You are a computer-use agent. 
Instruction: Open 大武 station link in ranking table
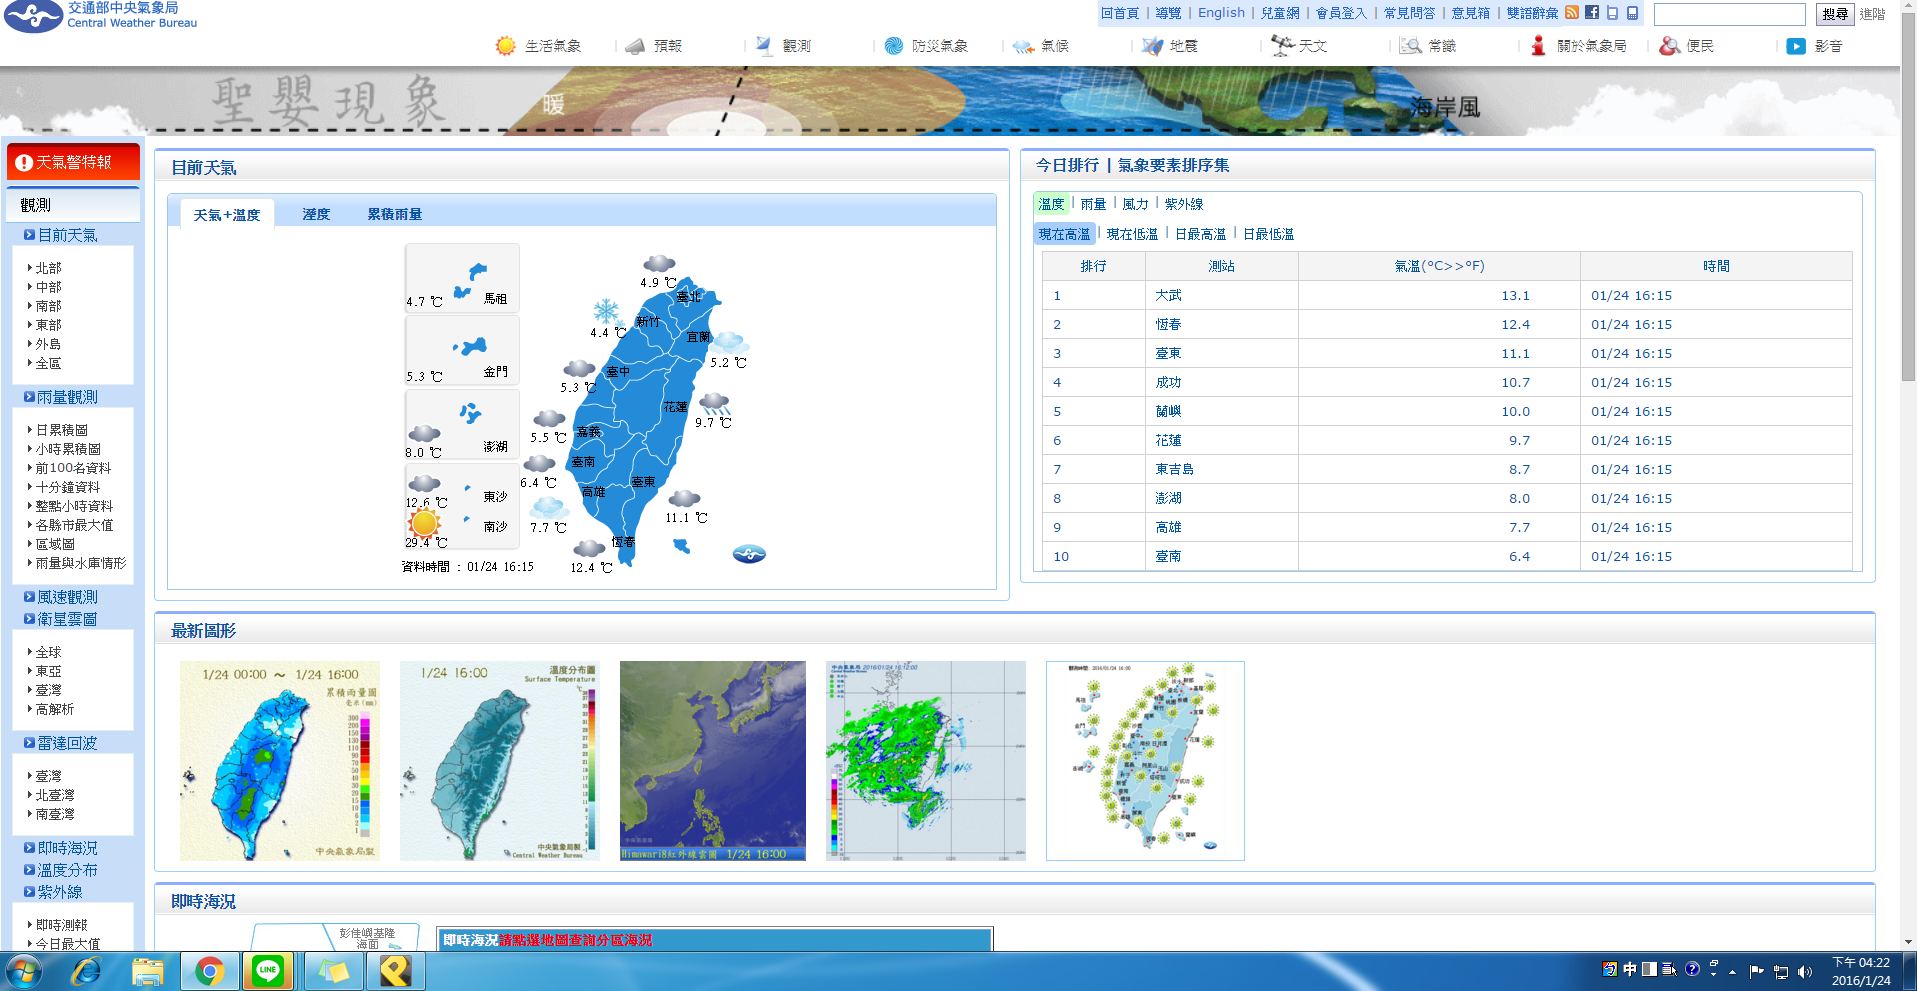(x=1168, y=295)
